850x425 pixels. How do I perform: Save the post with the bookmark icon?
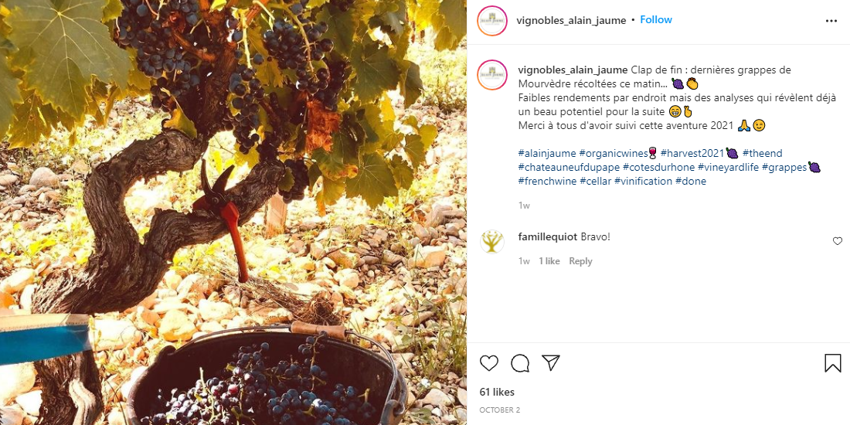click(832, 363)
